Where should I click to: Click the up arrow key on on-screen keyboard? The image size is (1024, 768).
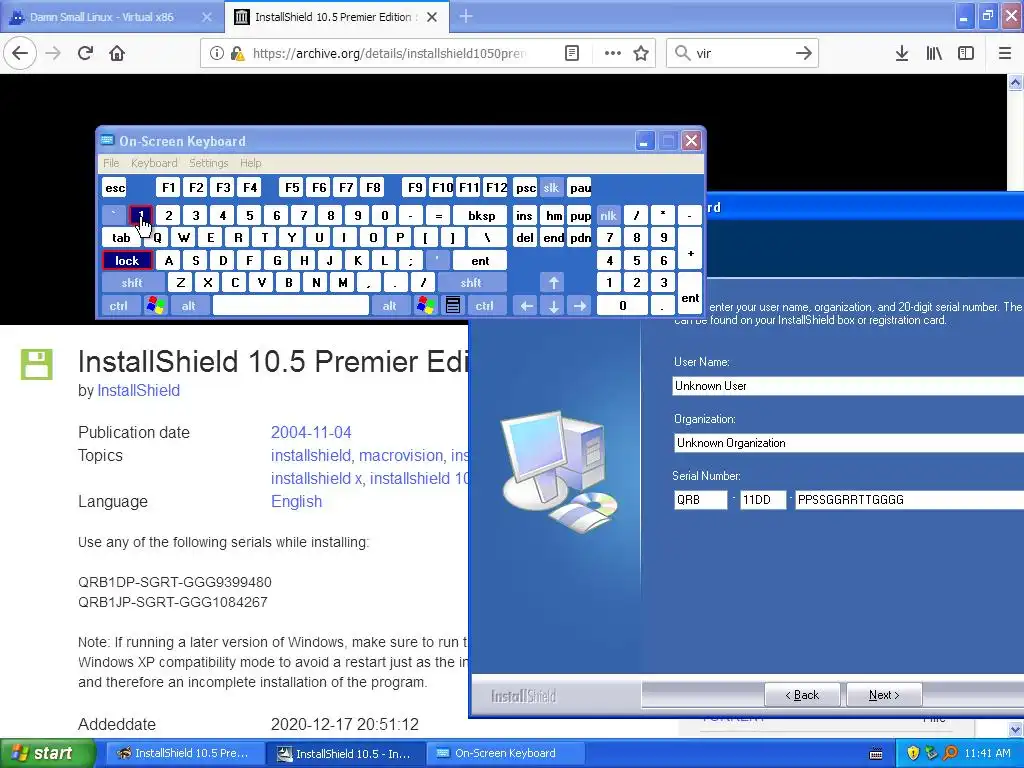click(553, 283)
